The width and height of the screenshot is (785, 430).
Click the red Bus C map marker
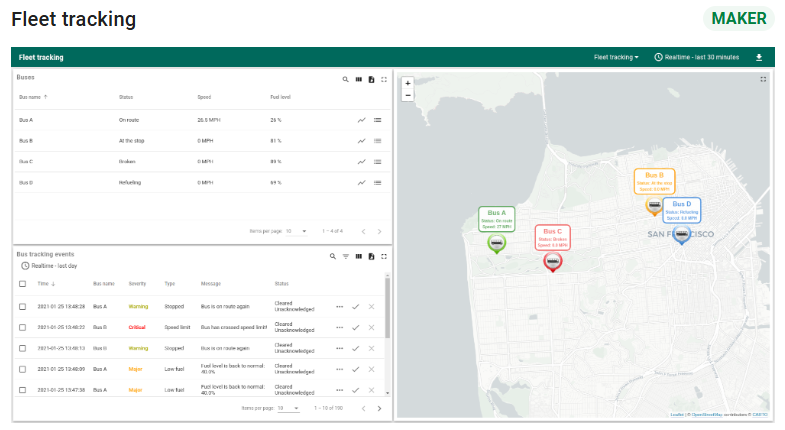(x=552, y=261)
